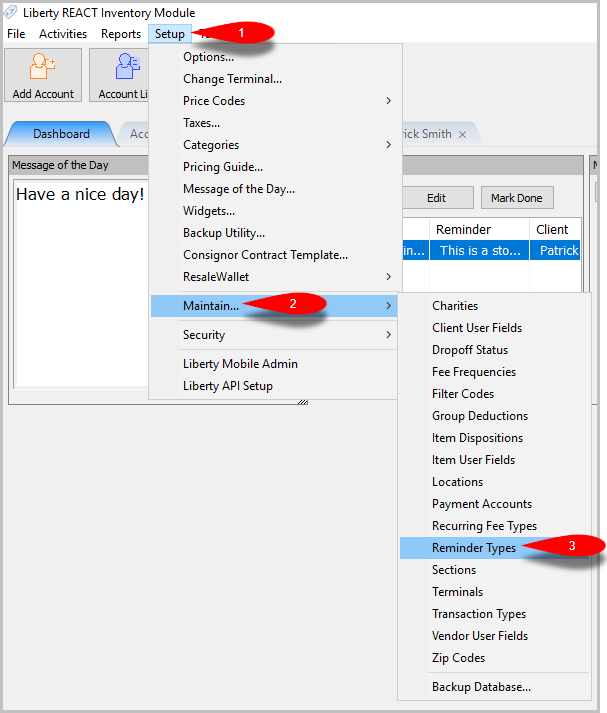
Task: Select Message of the Day... entry
Action: (239, 189)
